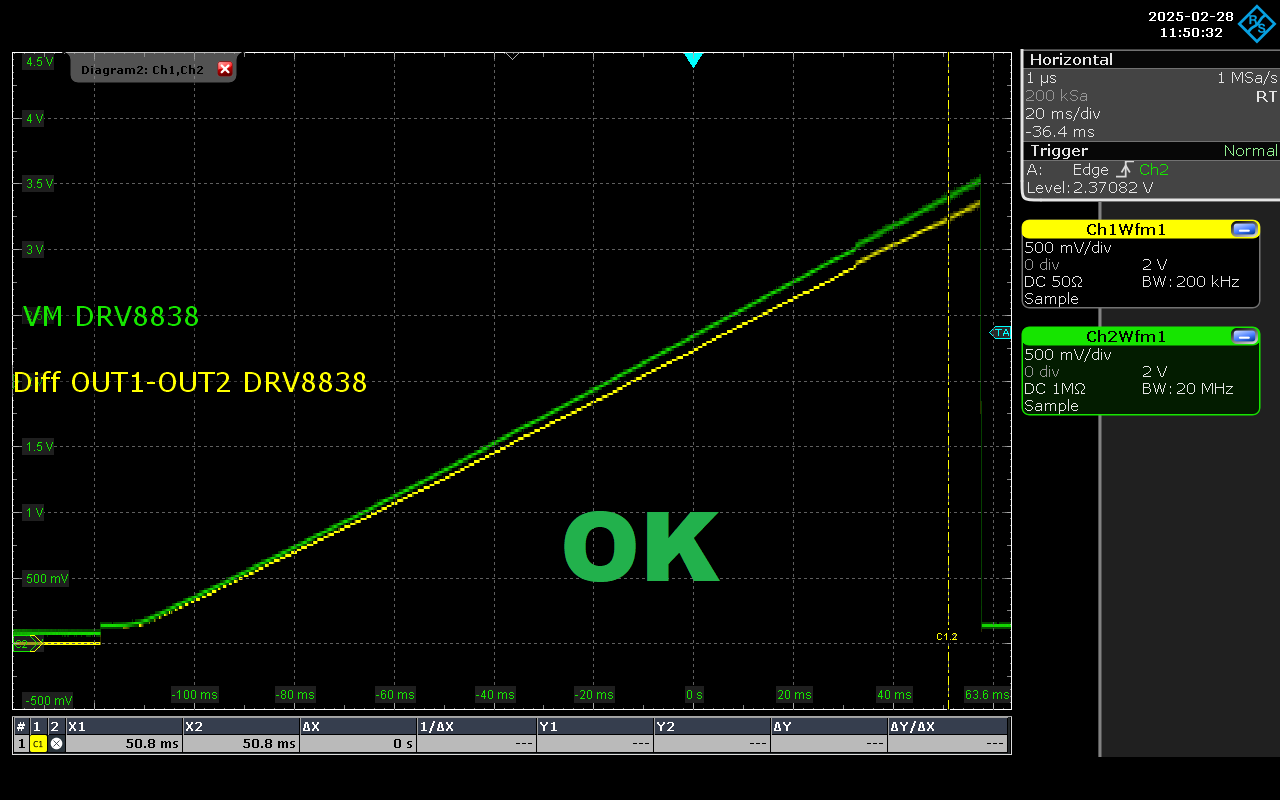Click Ch2Wfm1's Sample acquisition text
The height and width of the screenshot is (800, 1280).
coord(1052,406)
